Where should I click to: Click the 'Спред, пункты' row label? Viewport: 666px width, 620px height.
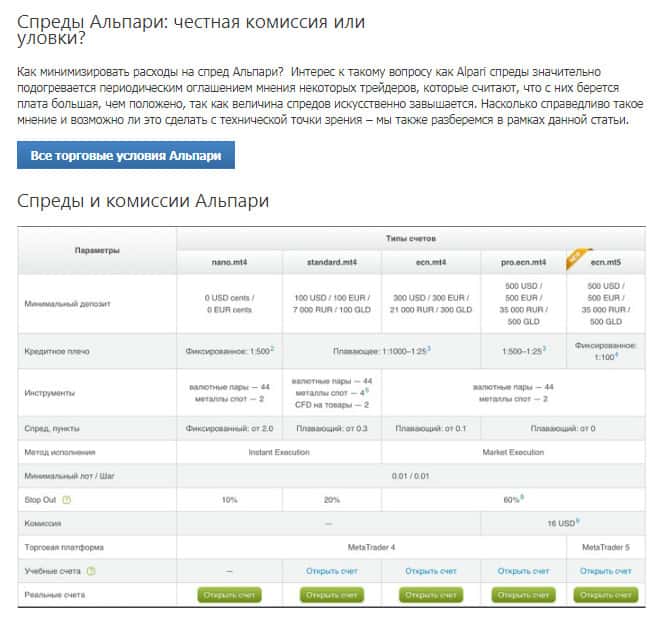tap(52, 428)
